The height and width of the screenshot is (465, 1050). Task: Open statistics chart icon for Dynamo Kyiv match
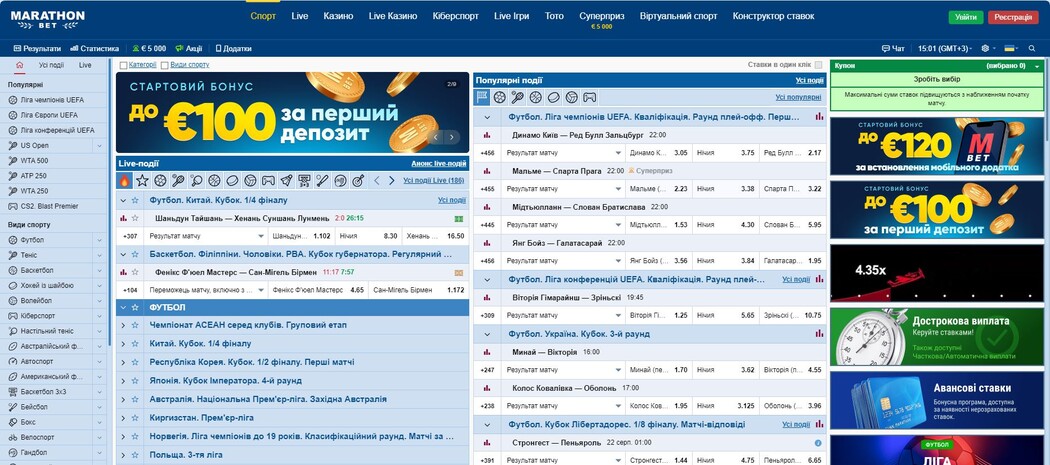pyautogui.click(x=486, y=135)
